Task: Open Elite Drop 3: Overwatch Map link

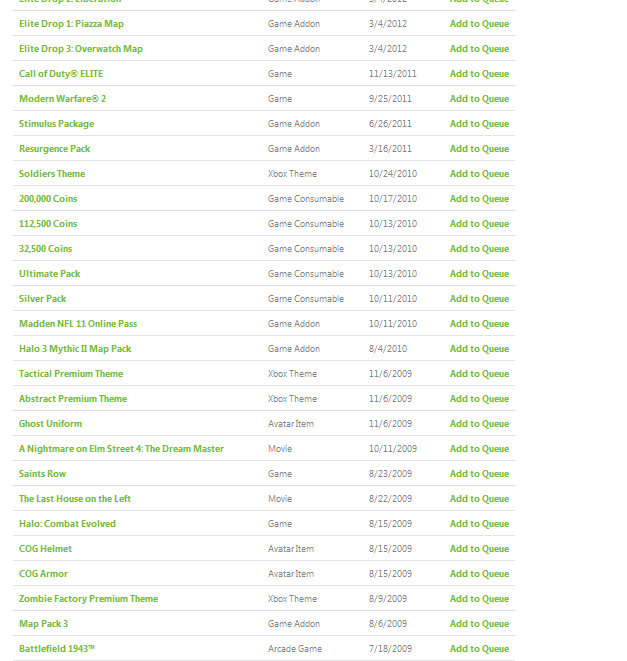Action: 81,49
